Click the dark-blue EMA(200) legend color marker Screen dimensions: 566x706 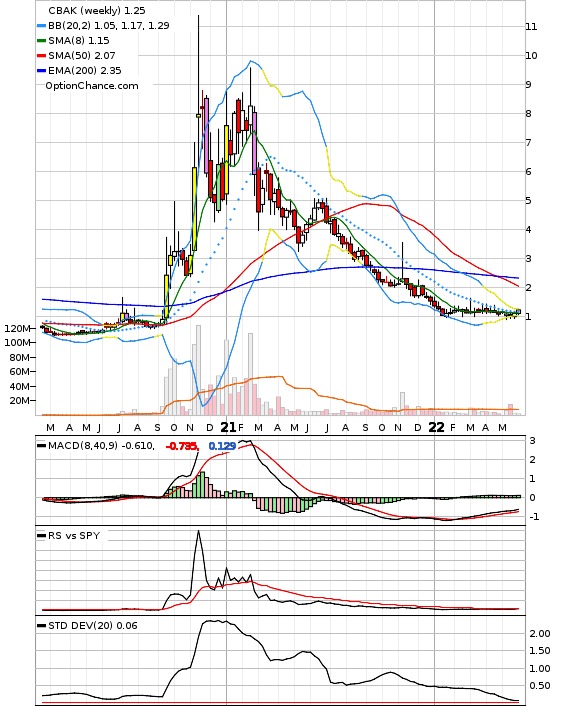pos(41,71)
